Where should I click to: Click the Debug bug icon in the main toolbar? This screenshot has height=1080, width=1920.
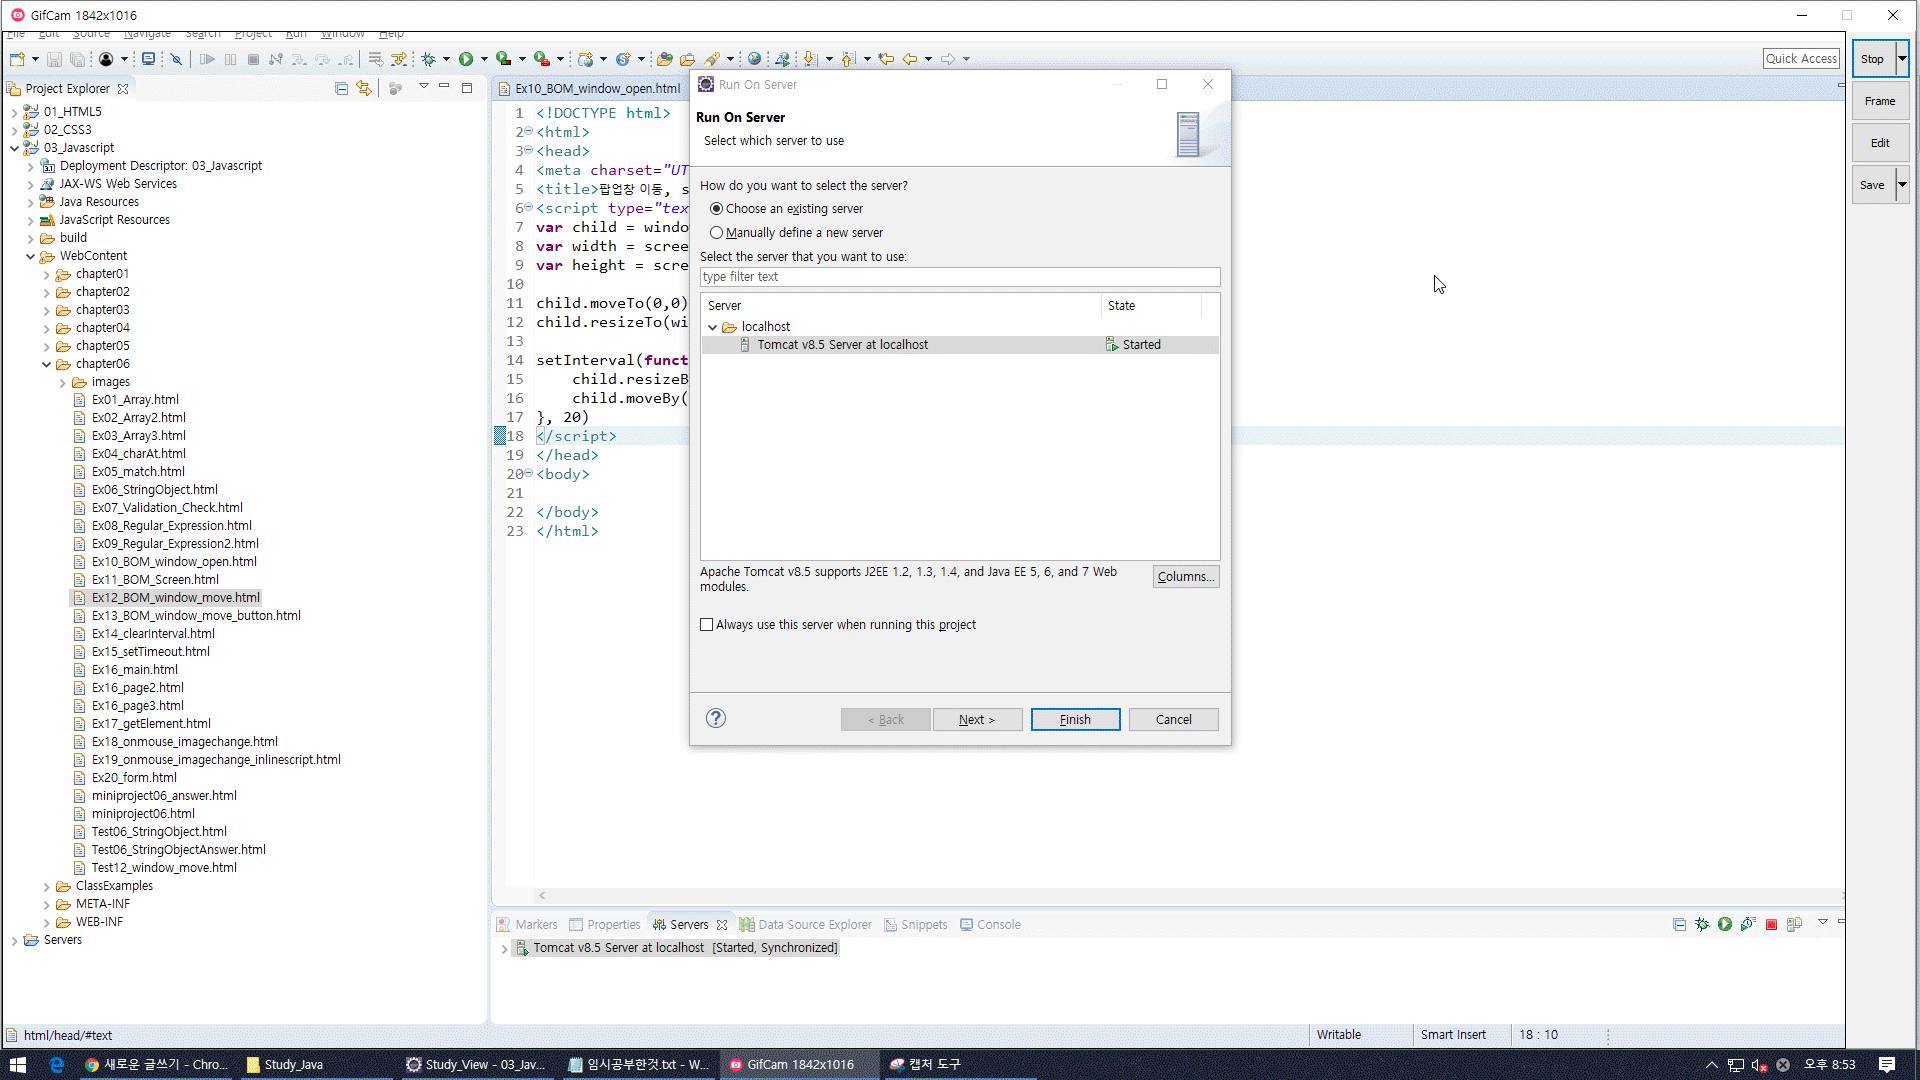coord(428,59)
